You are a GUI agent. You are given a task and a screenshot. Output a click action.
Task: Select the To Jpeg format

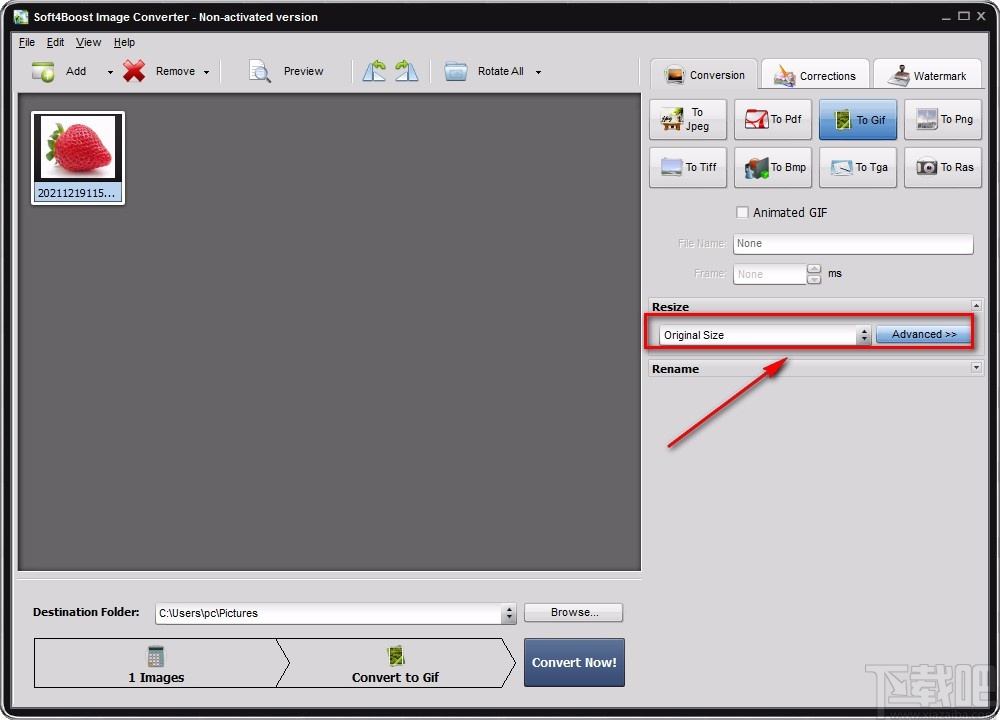688,119
